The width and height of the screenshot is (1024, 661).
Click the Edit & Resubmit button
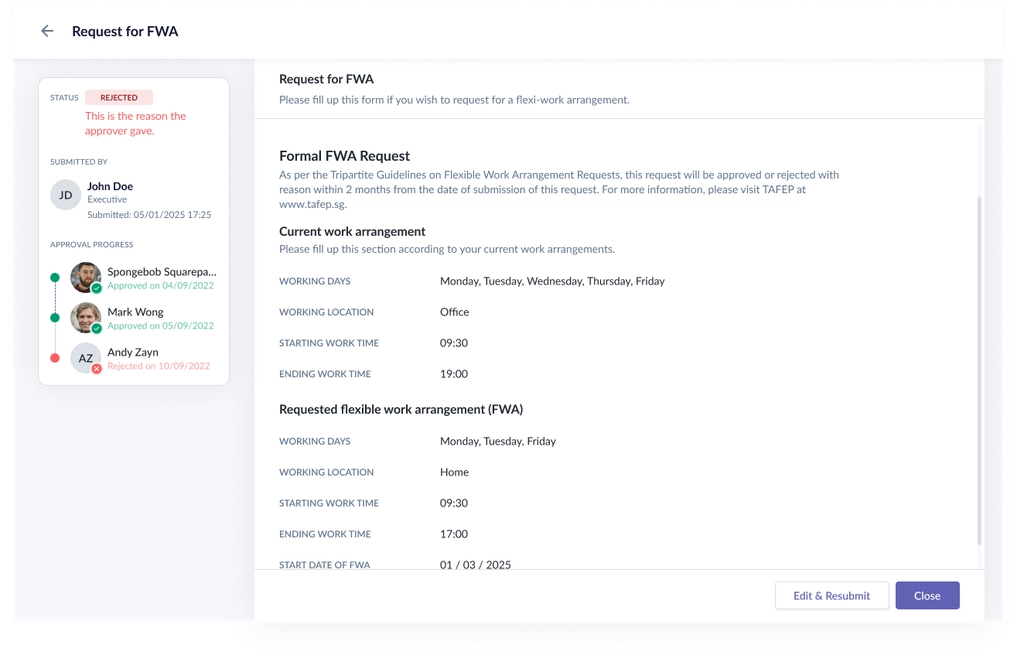pyautogui.click(x=831, y=596)
